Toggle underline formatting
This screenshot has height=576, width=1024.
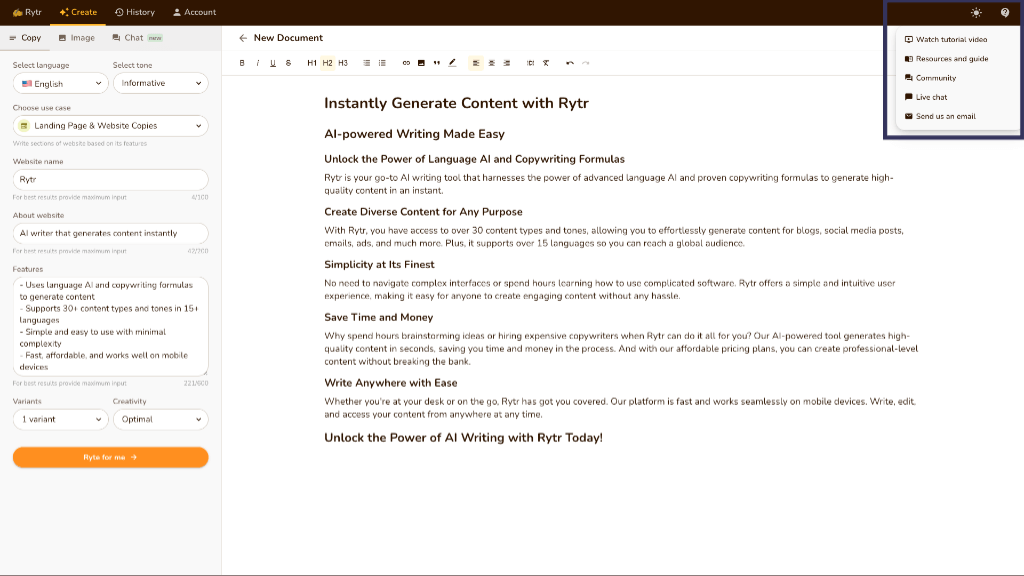(x=273, y=63)
